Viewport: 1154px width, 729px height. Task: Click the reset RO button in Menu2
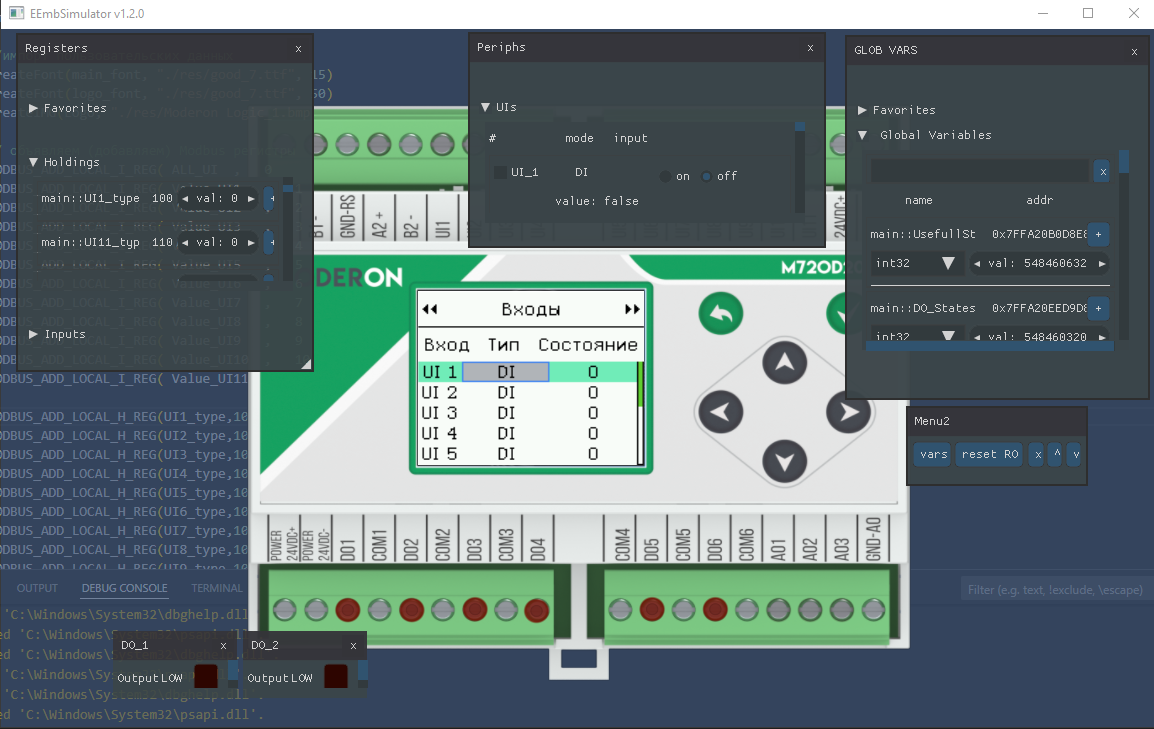point(990,455)
